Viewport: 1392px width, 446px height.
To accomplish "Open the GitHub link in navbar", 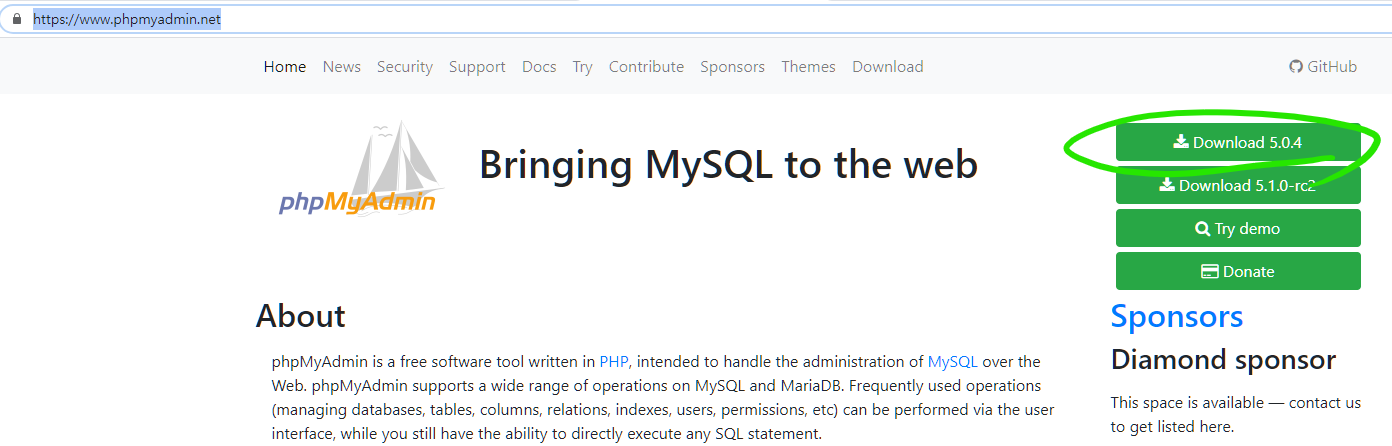I will click(x=1323, y=67).
